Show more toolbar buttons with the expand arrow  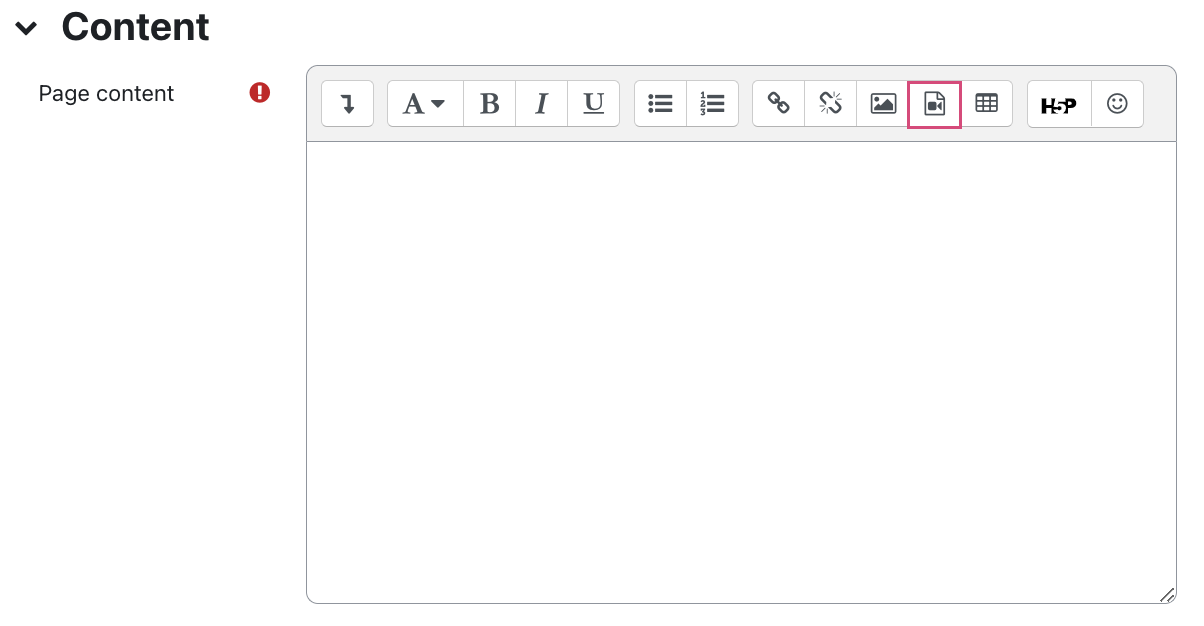[x=347, y=103]
